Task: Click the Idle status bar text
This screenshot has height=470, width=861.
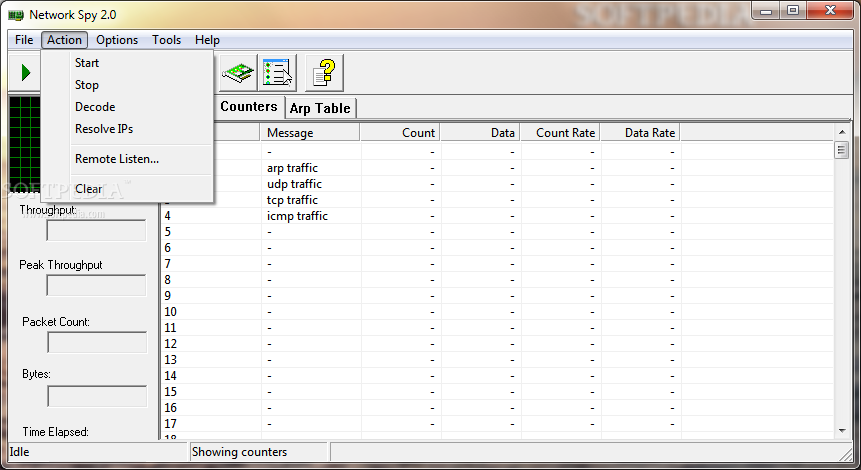Action: [20, 452]
